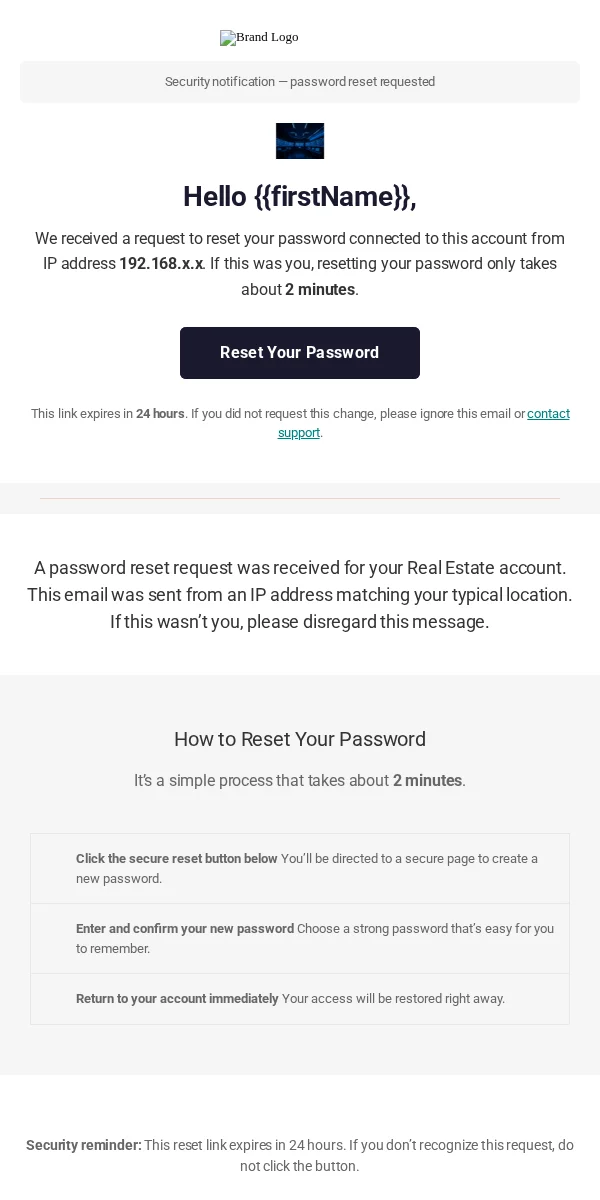Select the 'Click the secure reset button below' step
This screenshot has width=600, height=1200.
point(300,869)
